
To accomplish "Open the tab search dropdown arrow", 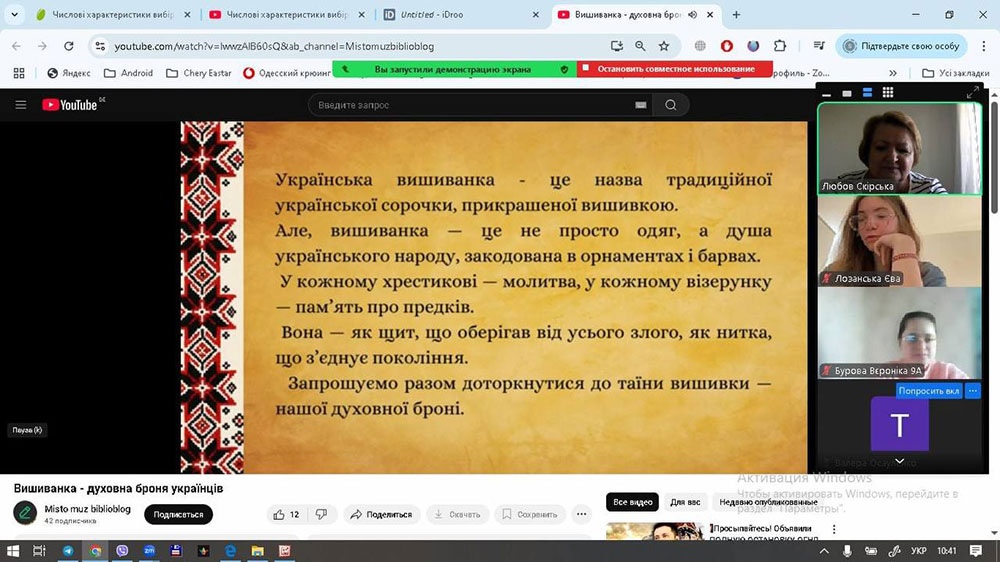I will tap(14, 15).
